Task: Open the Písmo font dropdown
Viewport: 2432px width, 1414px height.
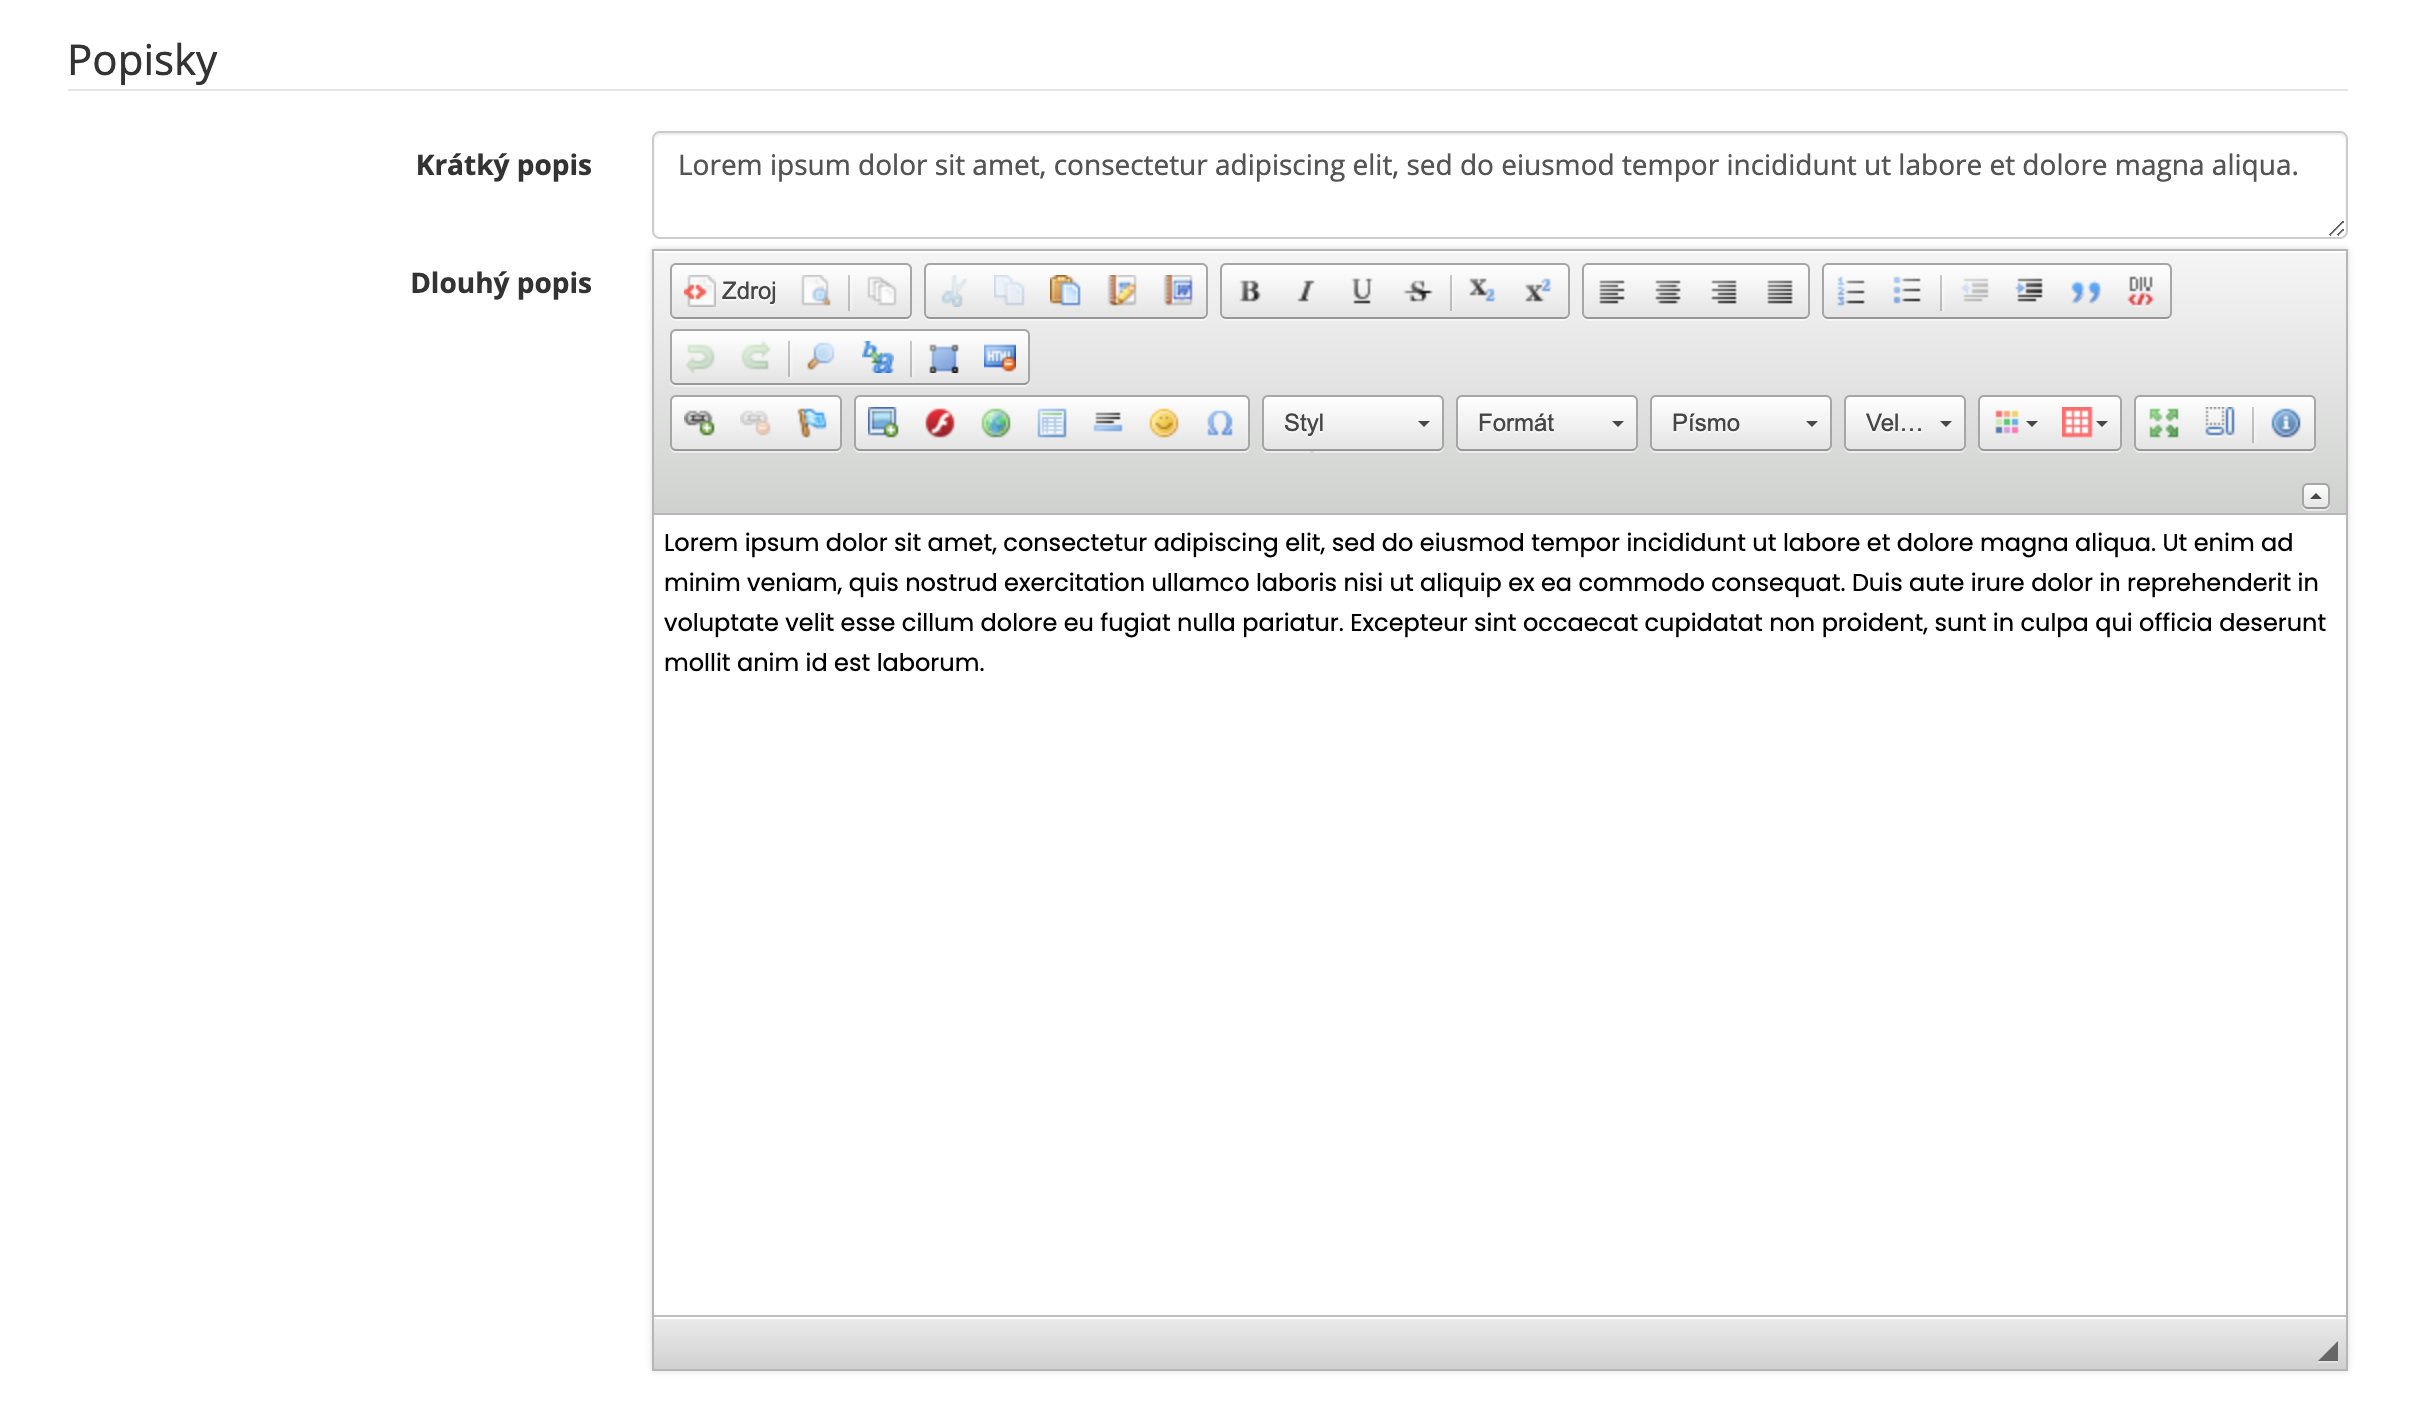Action: pos(1741,423)
